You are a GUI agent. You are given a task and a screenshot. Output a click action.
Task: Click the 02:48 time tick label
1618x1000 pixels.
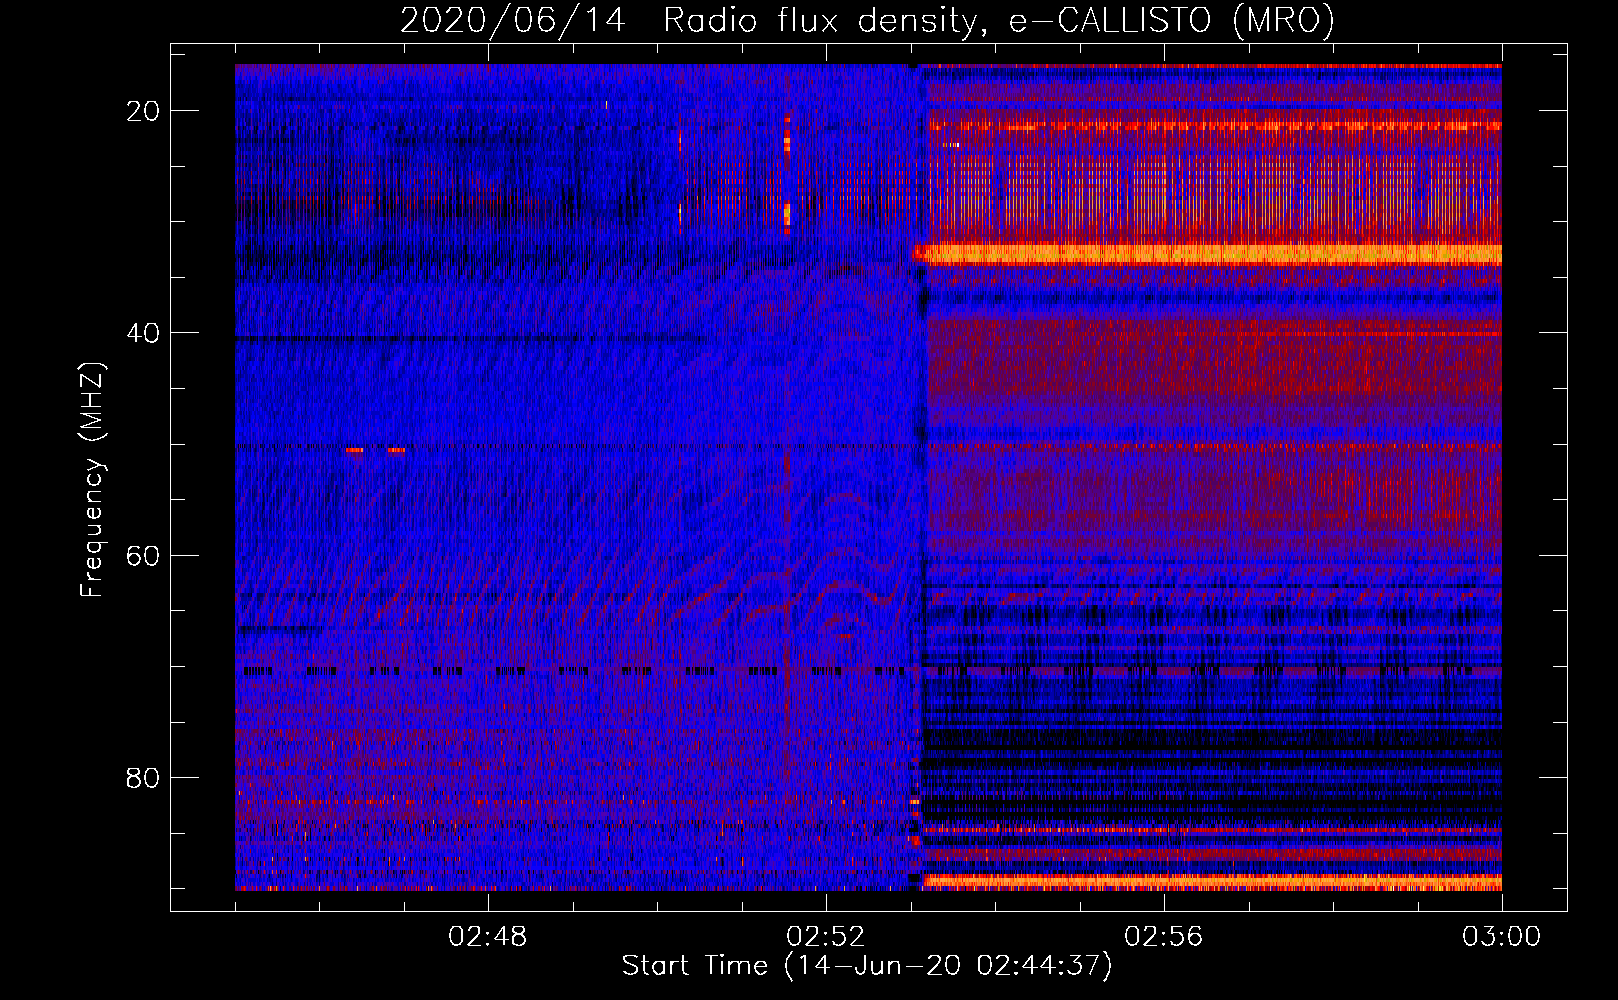click(x=488, y=937)
